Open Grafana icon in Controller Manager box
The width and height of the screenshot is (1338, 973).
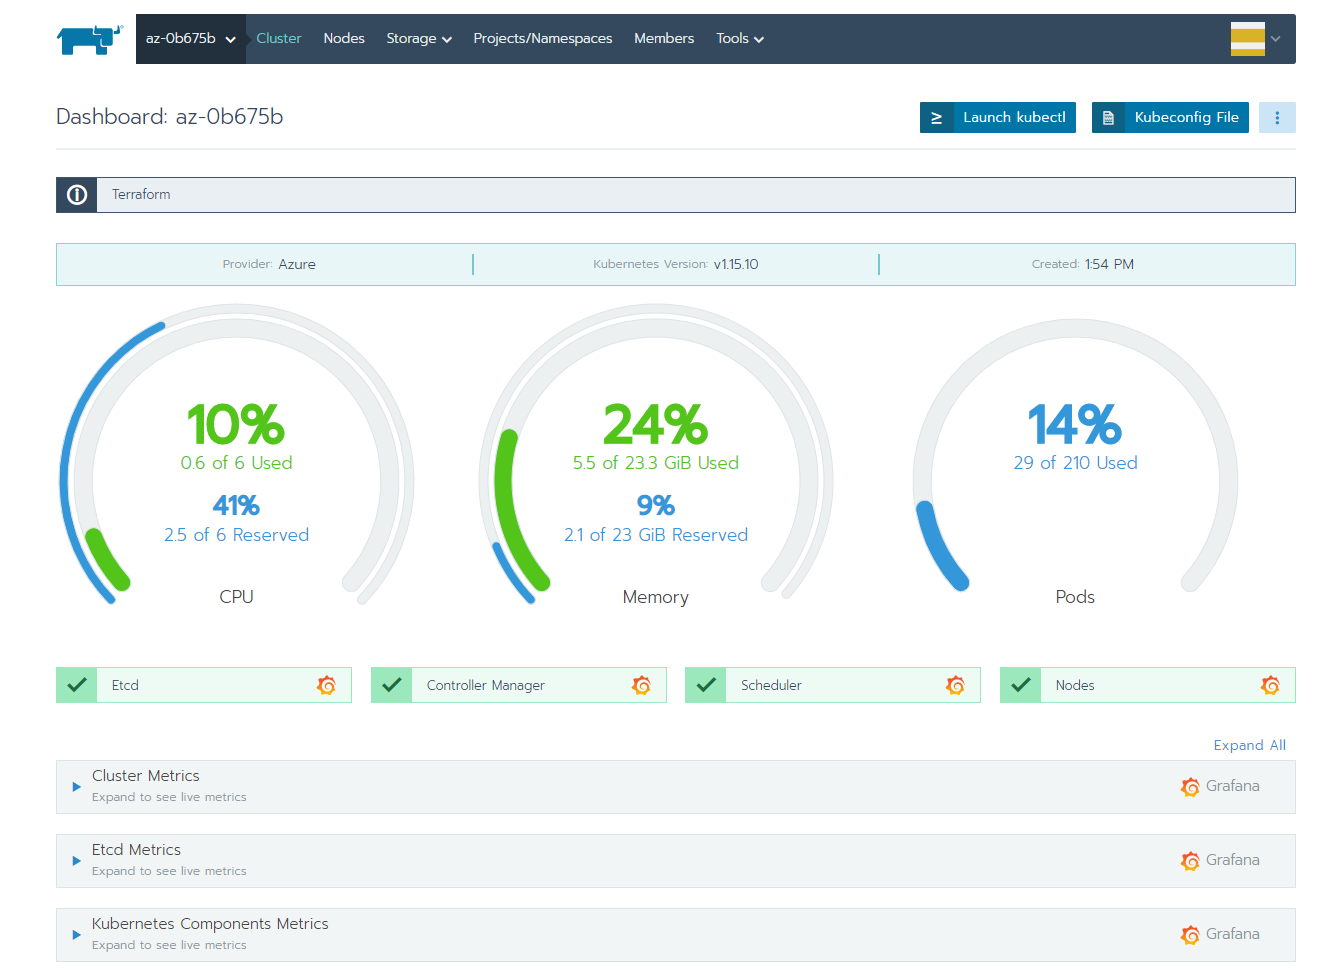click(x=641, y=685)
